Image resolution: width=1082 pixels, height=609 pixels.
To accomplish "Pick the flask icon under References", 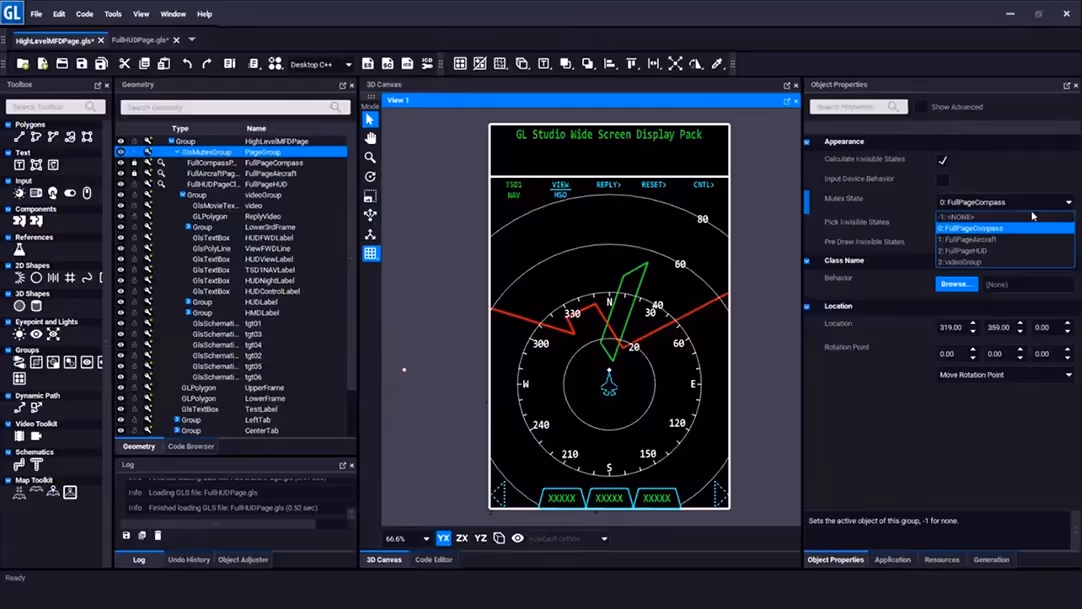I will [19, 249].
